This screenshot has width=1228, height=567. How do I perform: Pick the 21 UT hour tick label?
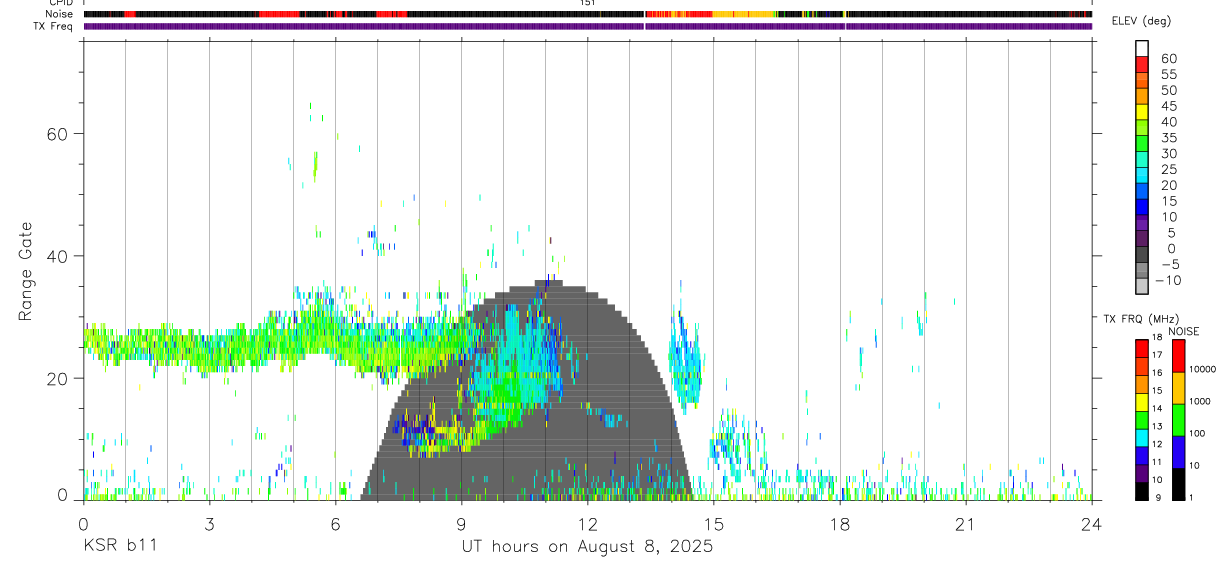coord(965,524)
